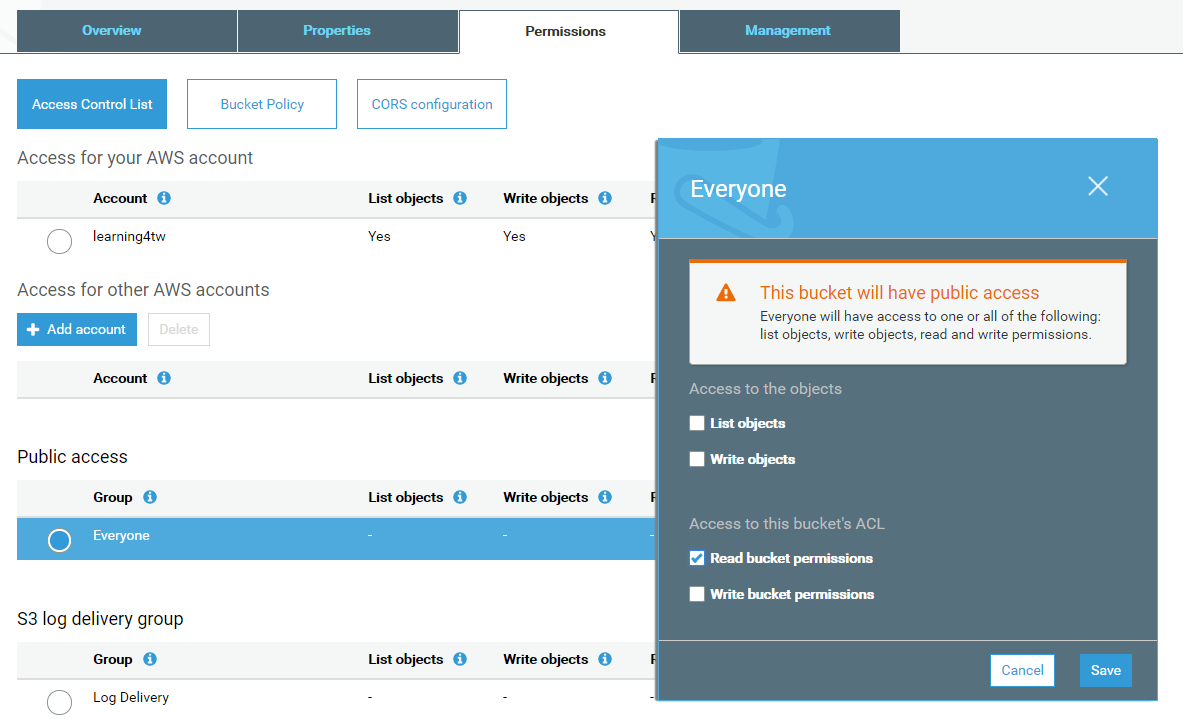Click info icon next to List objects in Public access
Screen dimensions: 1183x724
460,497
